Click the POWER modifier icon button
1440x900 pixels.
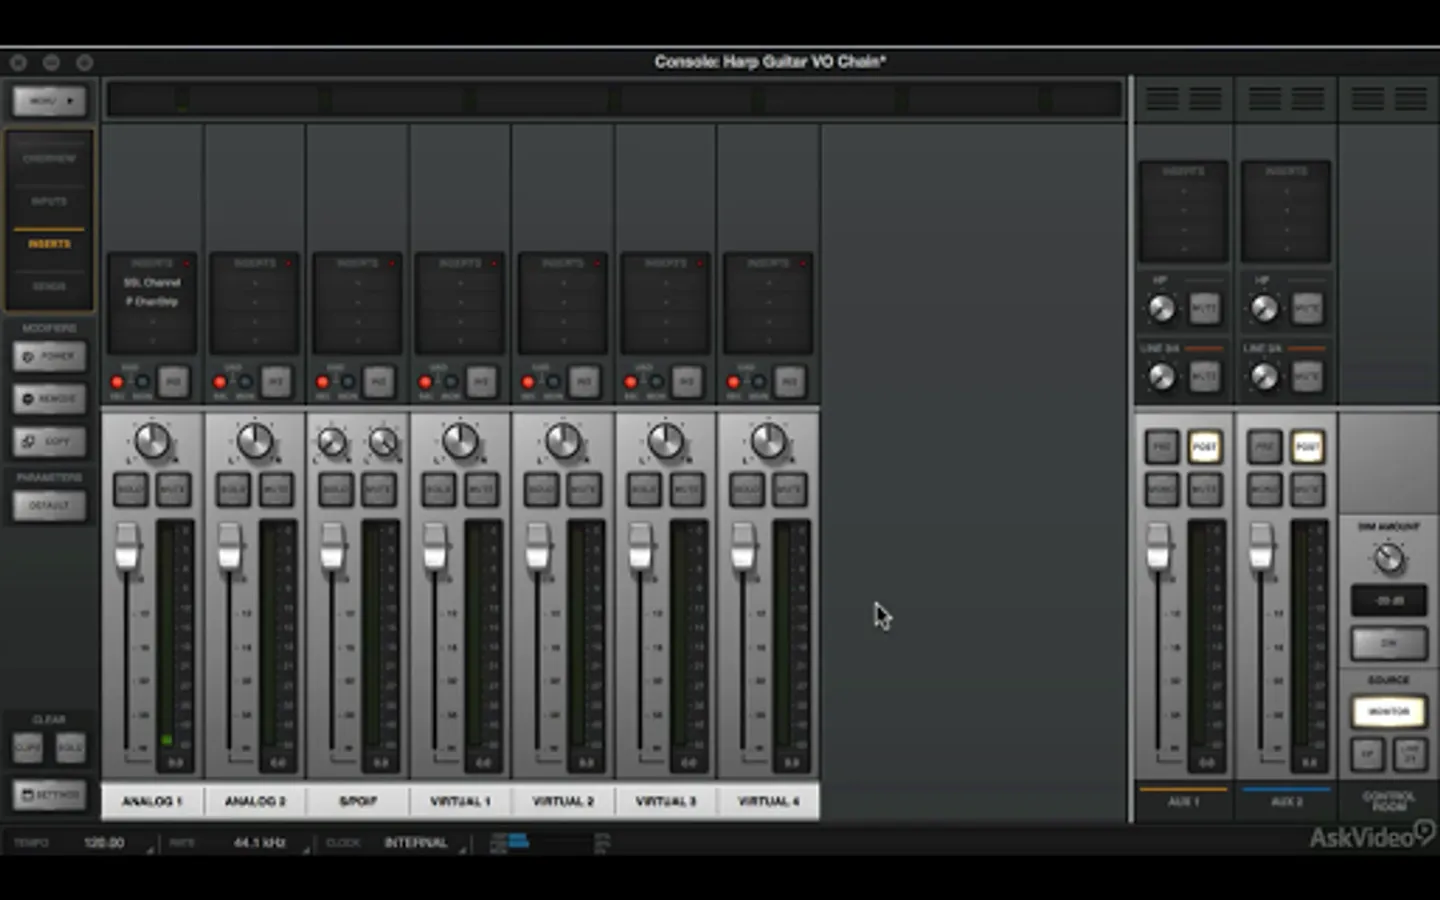(49, 356)
